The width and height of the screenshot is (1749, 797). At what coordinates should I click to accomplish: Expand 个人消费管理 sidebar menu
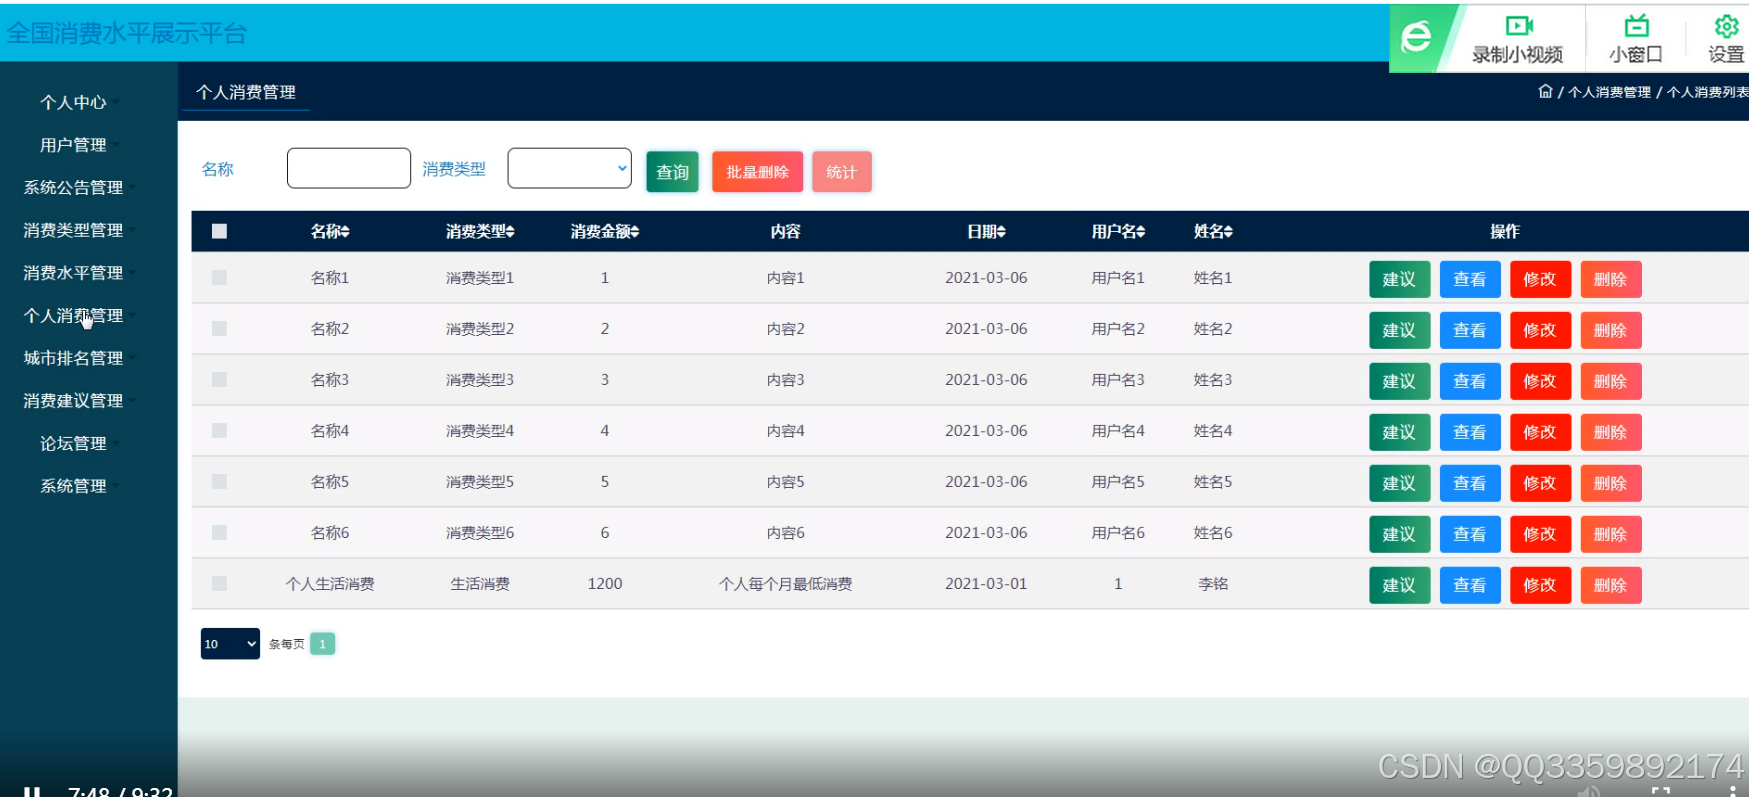[x=73, y=315]
